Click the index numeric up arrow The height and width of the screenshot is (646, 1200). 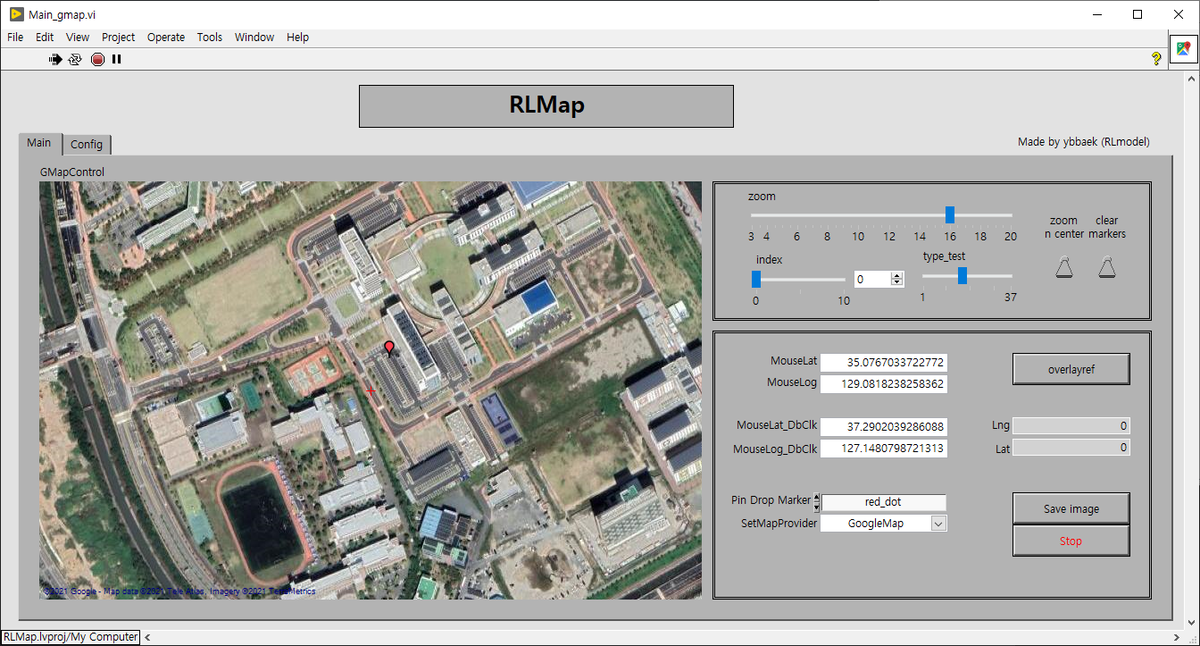point(897,274)
